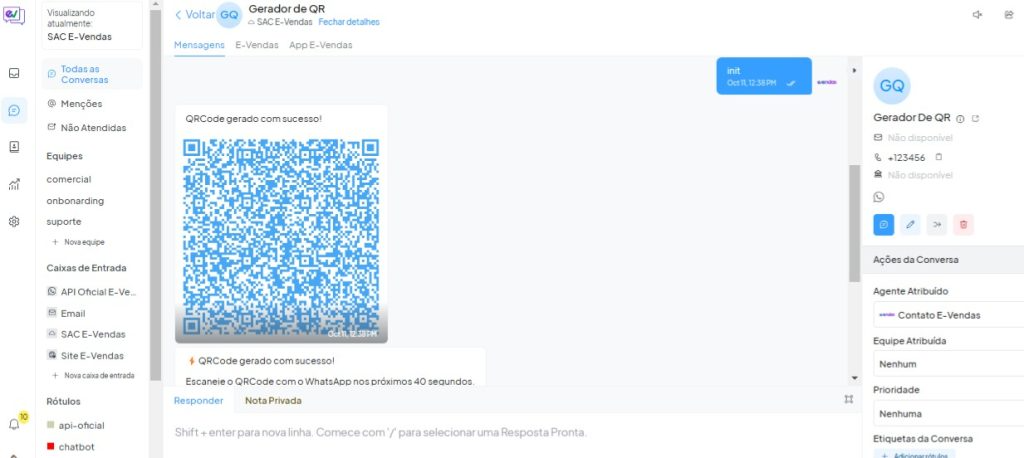Edit contact using pencil icon
The width and height of the screenshot is (1024, 458).
tap(910, 225)
